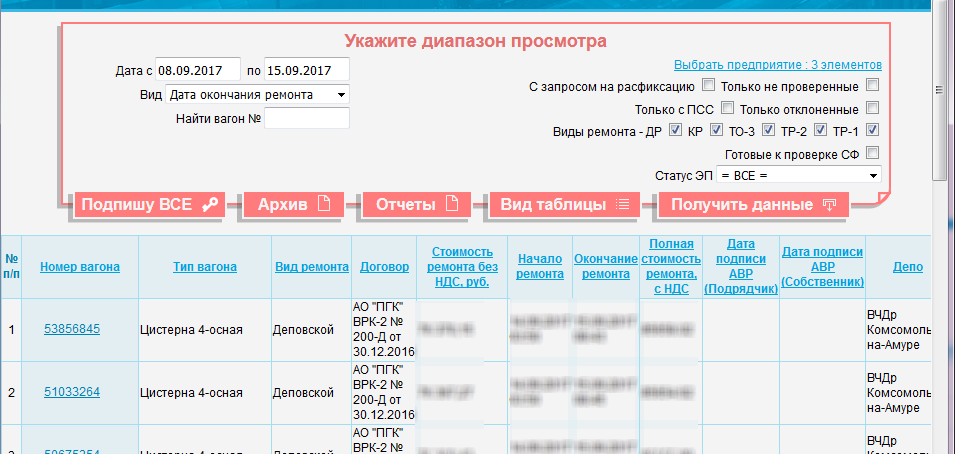Sort by 'Стоимость ремонта без НДС' header
Viewport: 955px width, 454px height.
point(462,267)
